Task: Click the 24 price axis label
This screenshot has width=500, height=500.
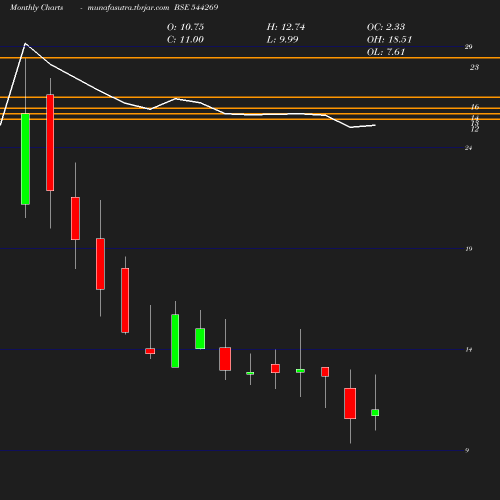Action: [x=468, y=148]
